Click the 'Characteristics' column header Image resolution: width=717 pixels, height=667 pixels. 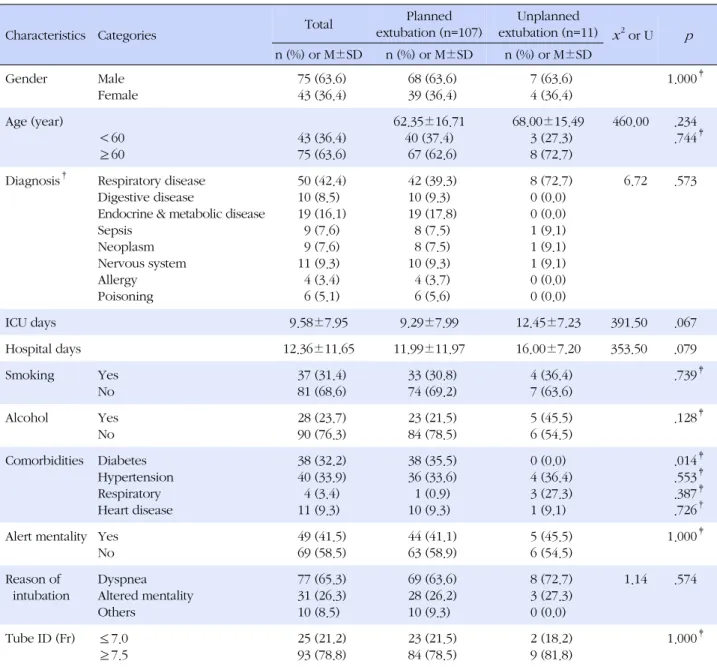(45, 35)
